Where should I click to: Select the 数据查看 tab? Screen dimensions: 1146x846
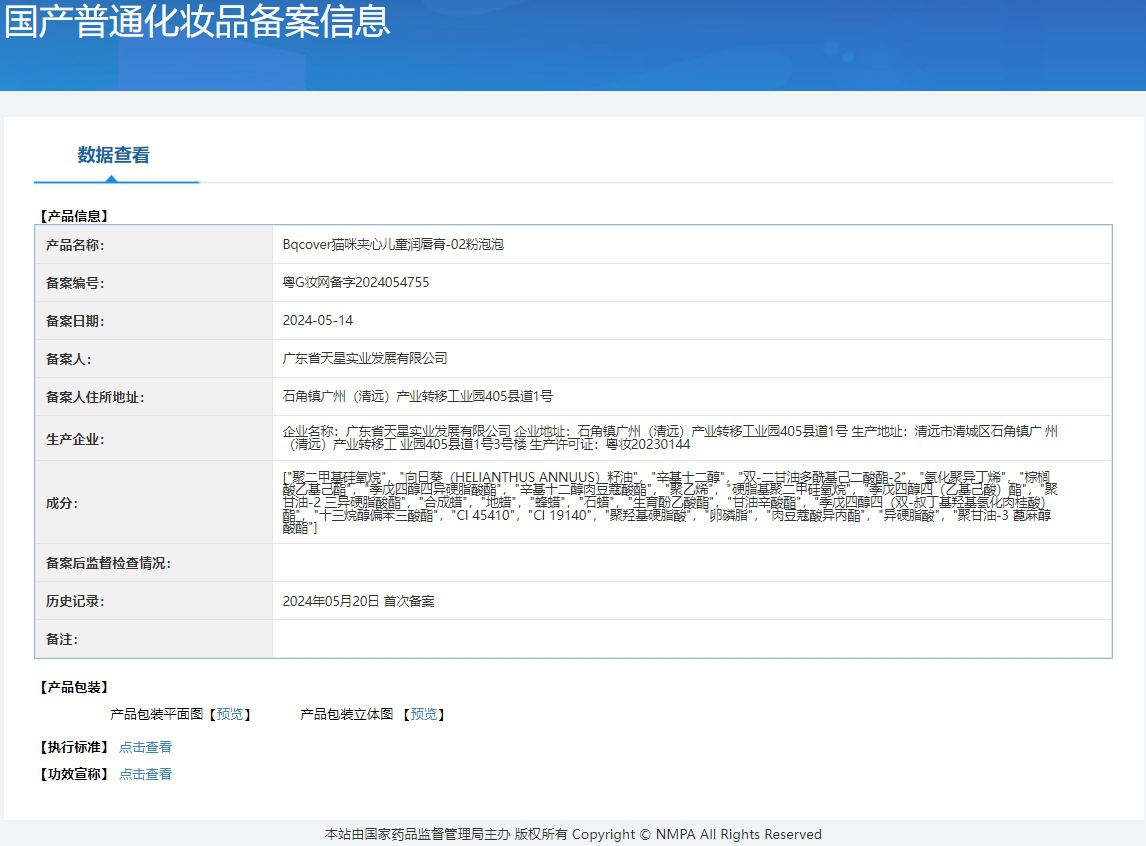coord(114,155)
